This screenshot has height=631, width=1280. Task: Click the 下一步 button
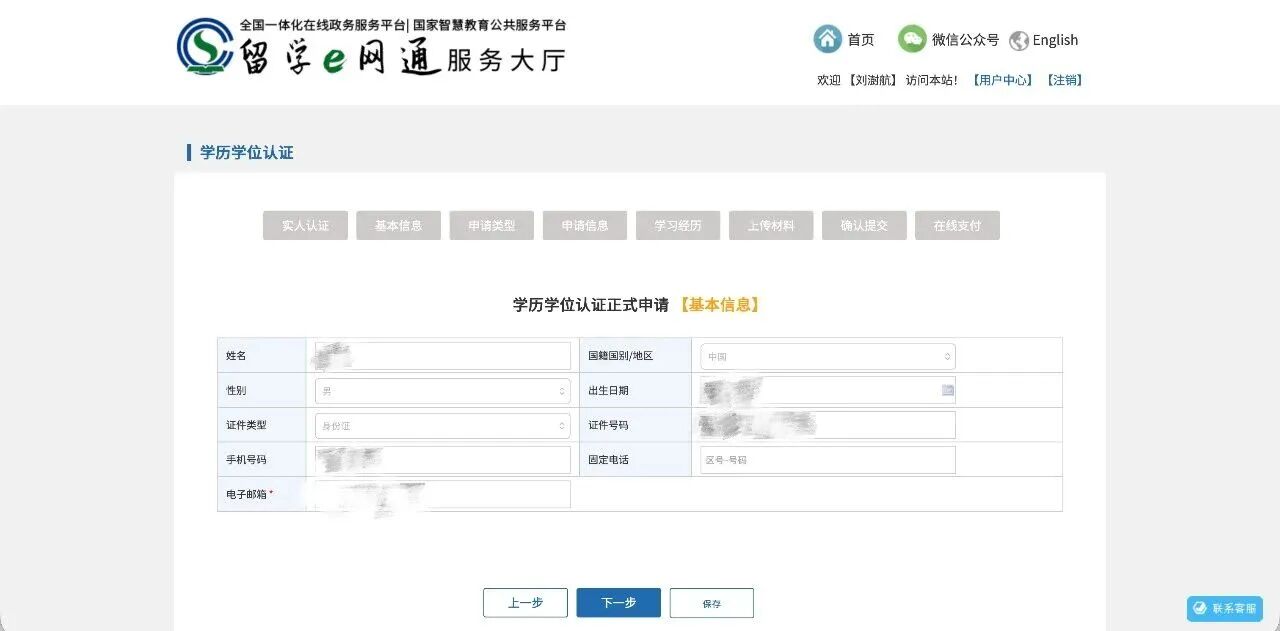pos(618,602)
